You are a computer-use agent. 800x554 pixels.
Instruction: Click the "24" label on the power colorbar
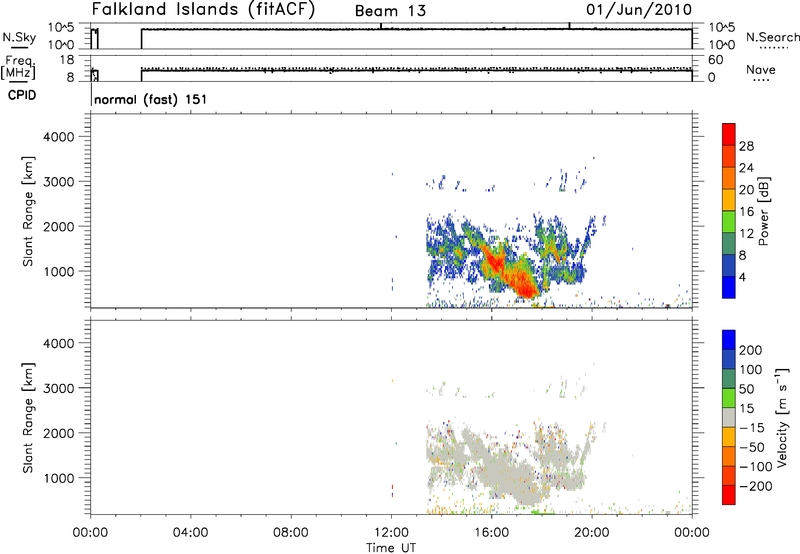(746, 168)
